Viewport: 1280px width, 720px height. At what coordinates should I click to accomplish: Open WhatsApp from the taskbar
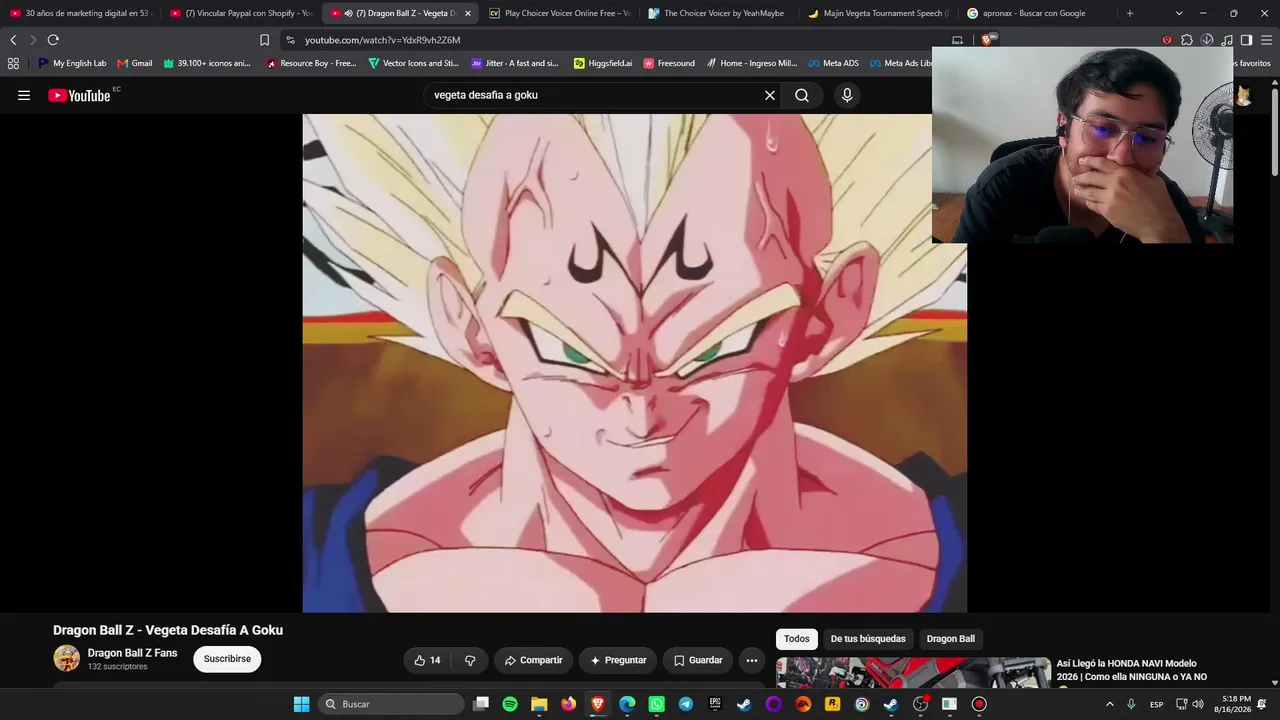coord(656,704)
